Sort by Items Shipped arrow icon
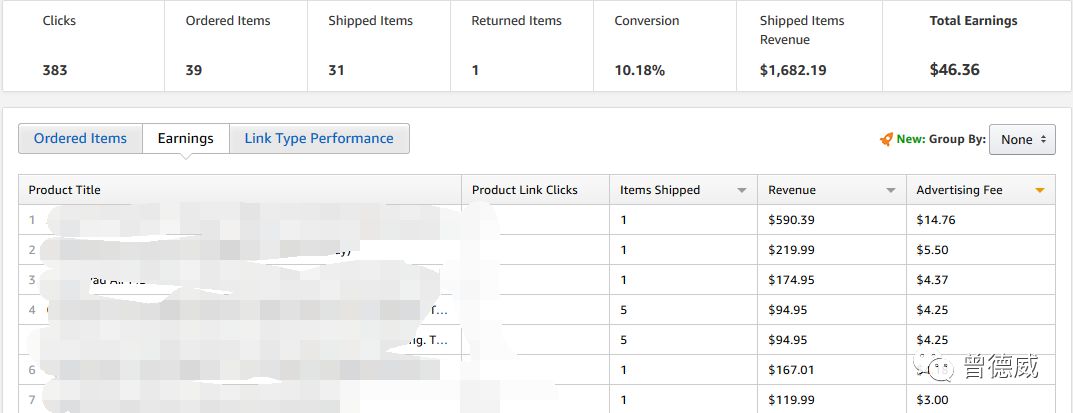 pyautogui.click(x=742, y=191)
